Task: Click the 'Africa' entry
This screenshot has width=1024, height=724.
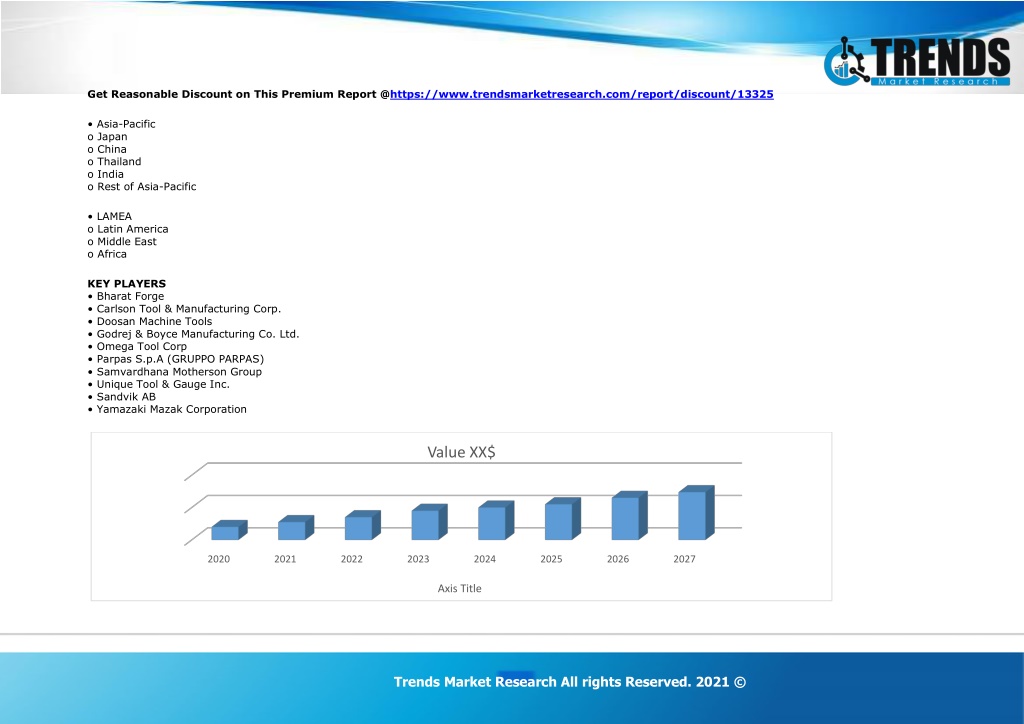Action: [x=112, y=254]
